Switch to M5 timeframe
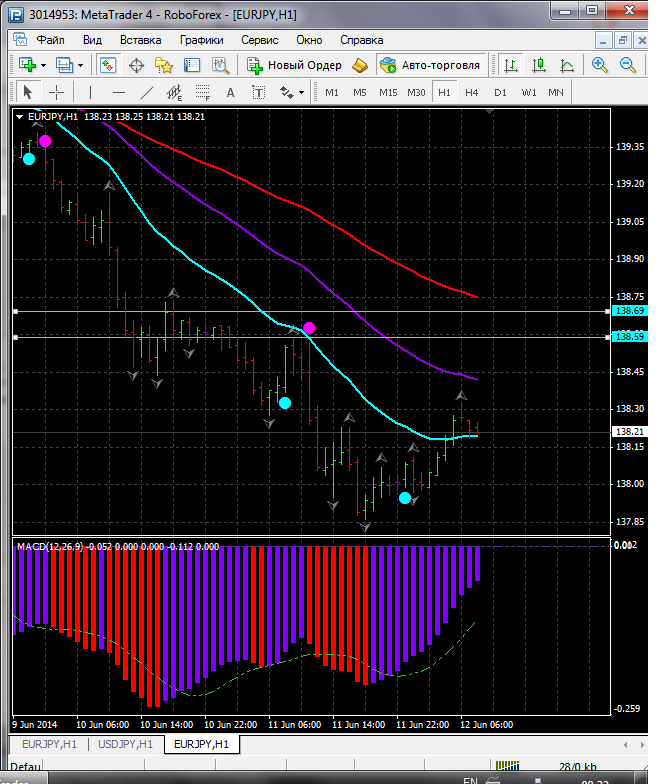 tap(360, 92)
